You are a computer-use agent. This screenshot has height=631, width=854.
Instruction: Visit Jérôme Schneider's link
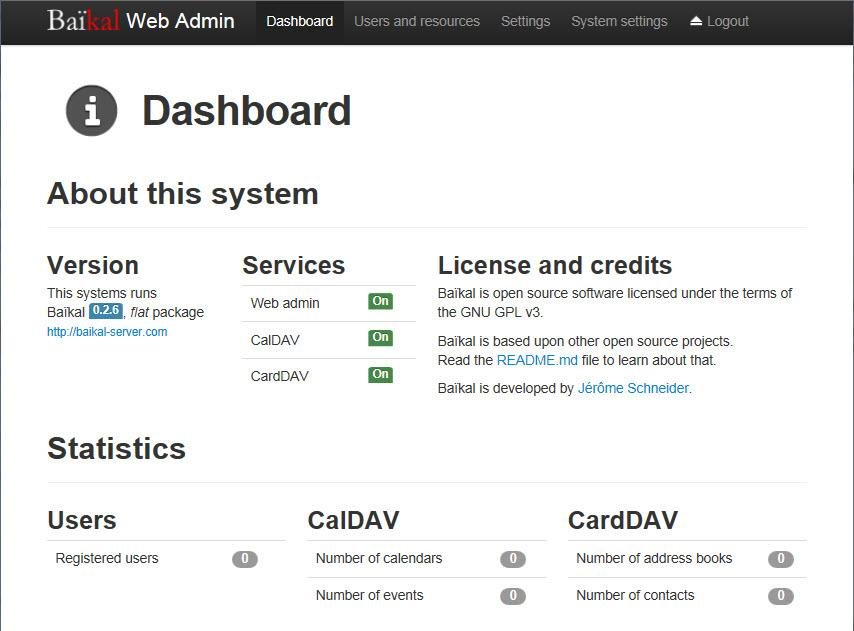click(x=633, y=388)
